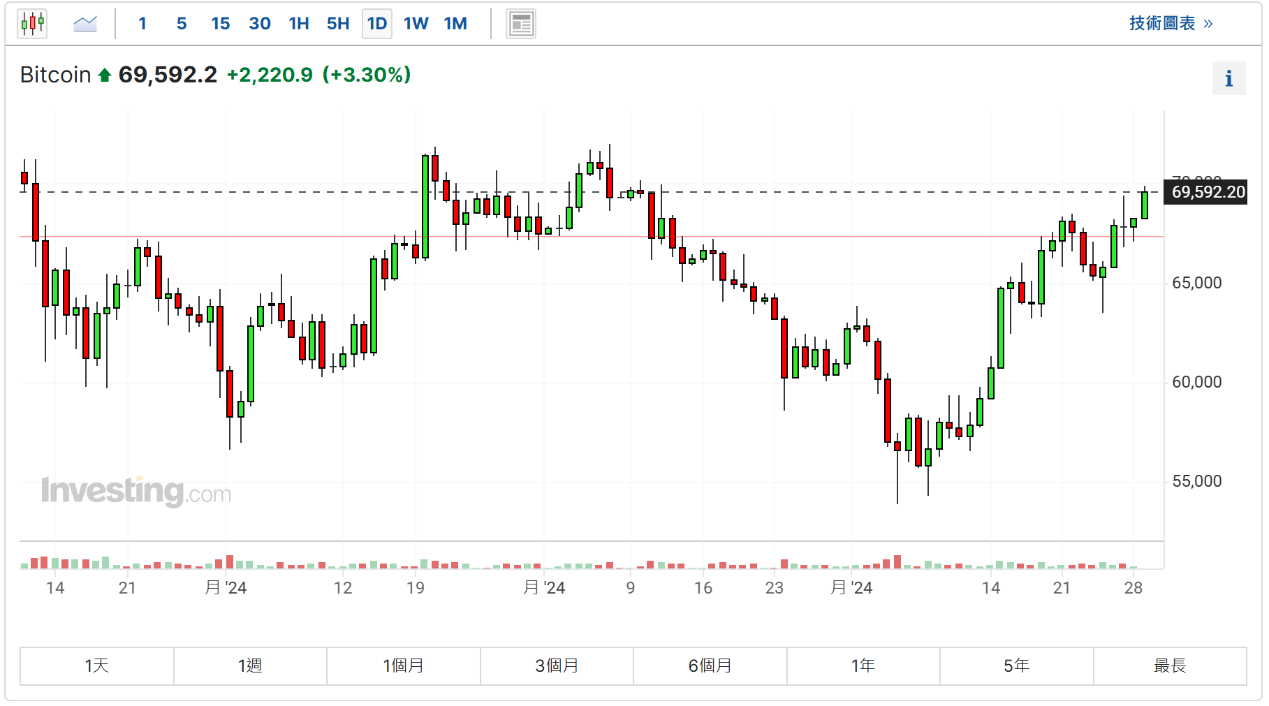The width and height of the screenshot is (1269, 706).
Task: Open the 技術圖表 technical chart link
Action: (1170, 23)
